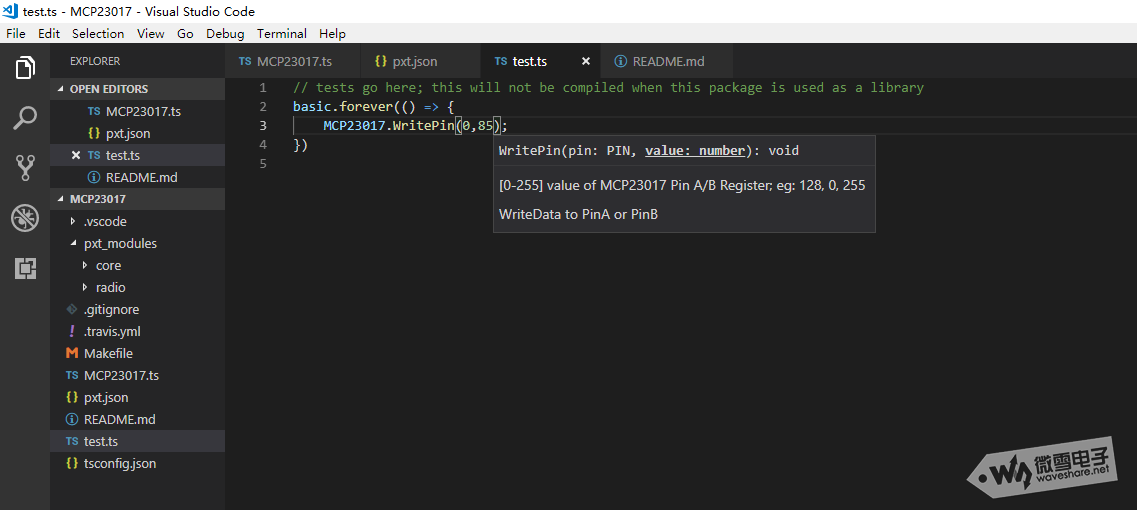
Task: Click the '[0-255] value of MCP23017' description
Action: (x=682, y=185)
